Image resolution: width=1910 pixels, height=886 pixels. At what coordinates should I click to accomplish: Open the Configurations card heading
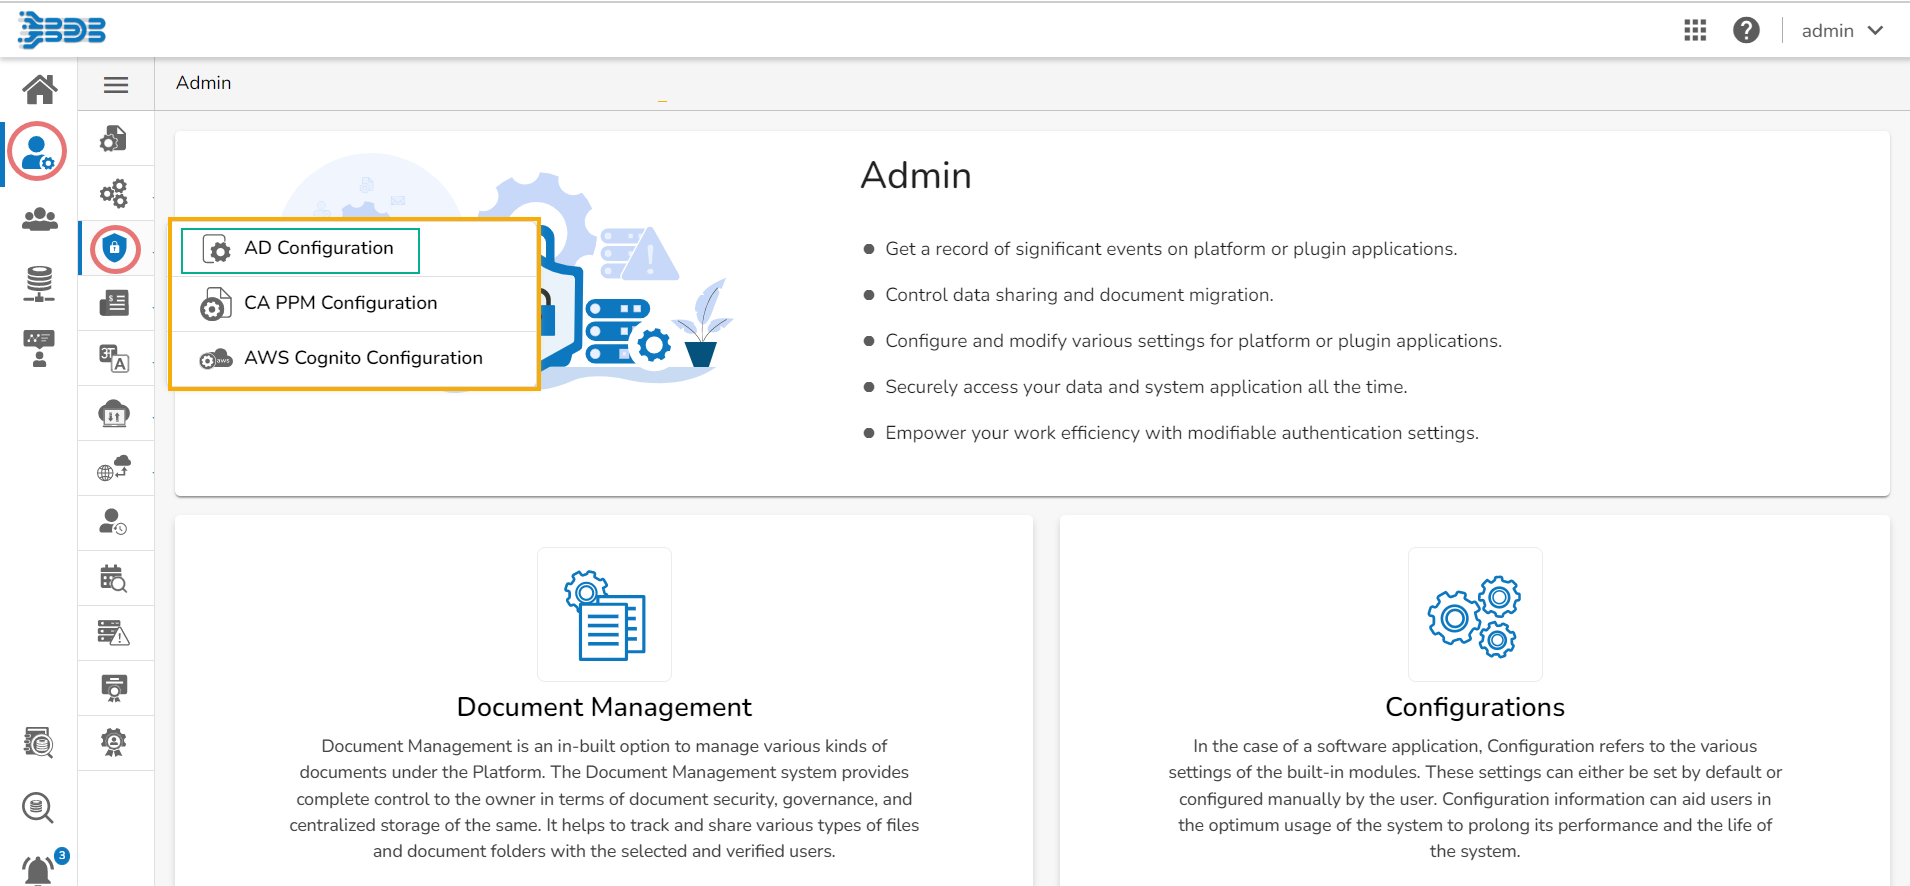(x=1475, y=707)
